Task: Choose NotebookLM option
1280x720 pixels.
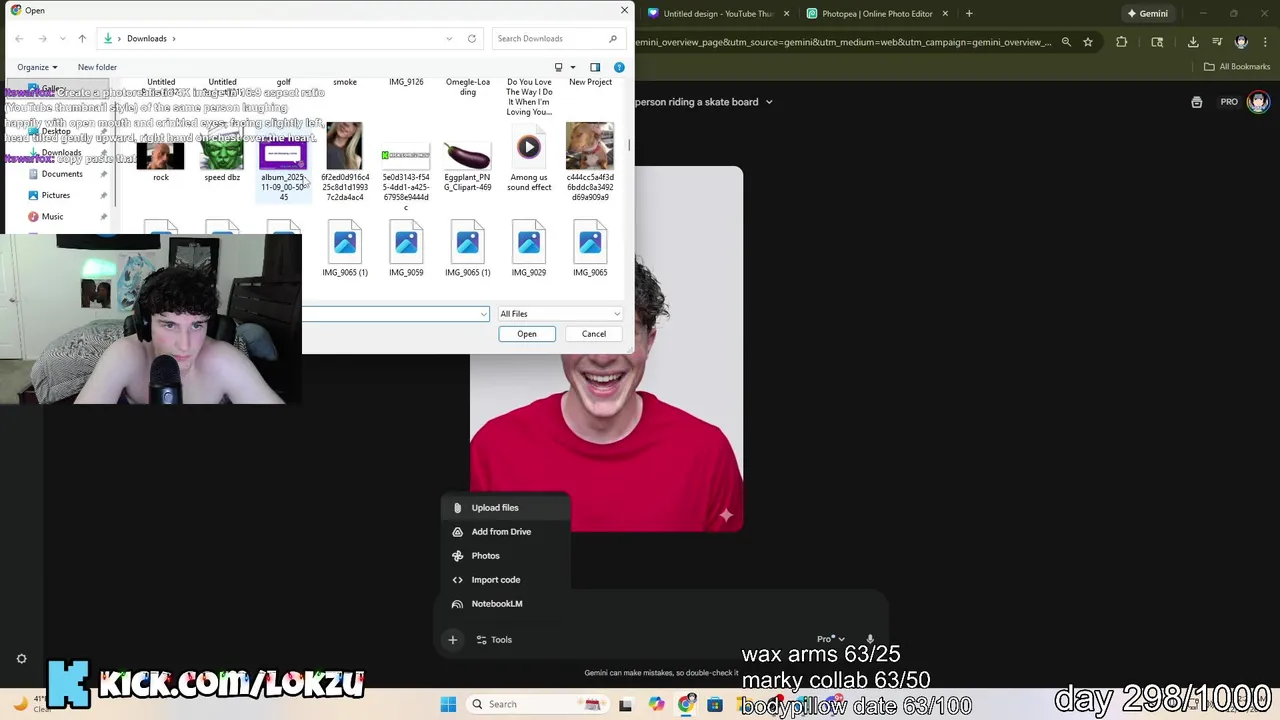Action: [505, 604]
